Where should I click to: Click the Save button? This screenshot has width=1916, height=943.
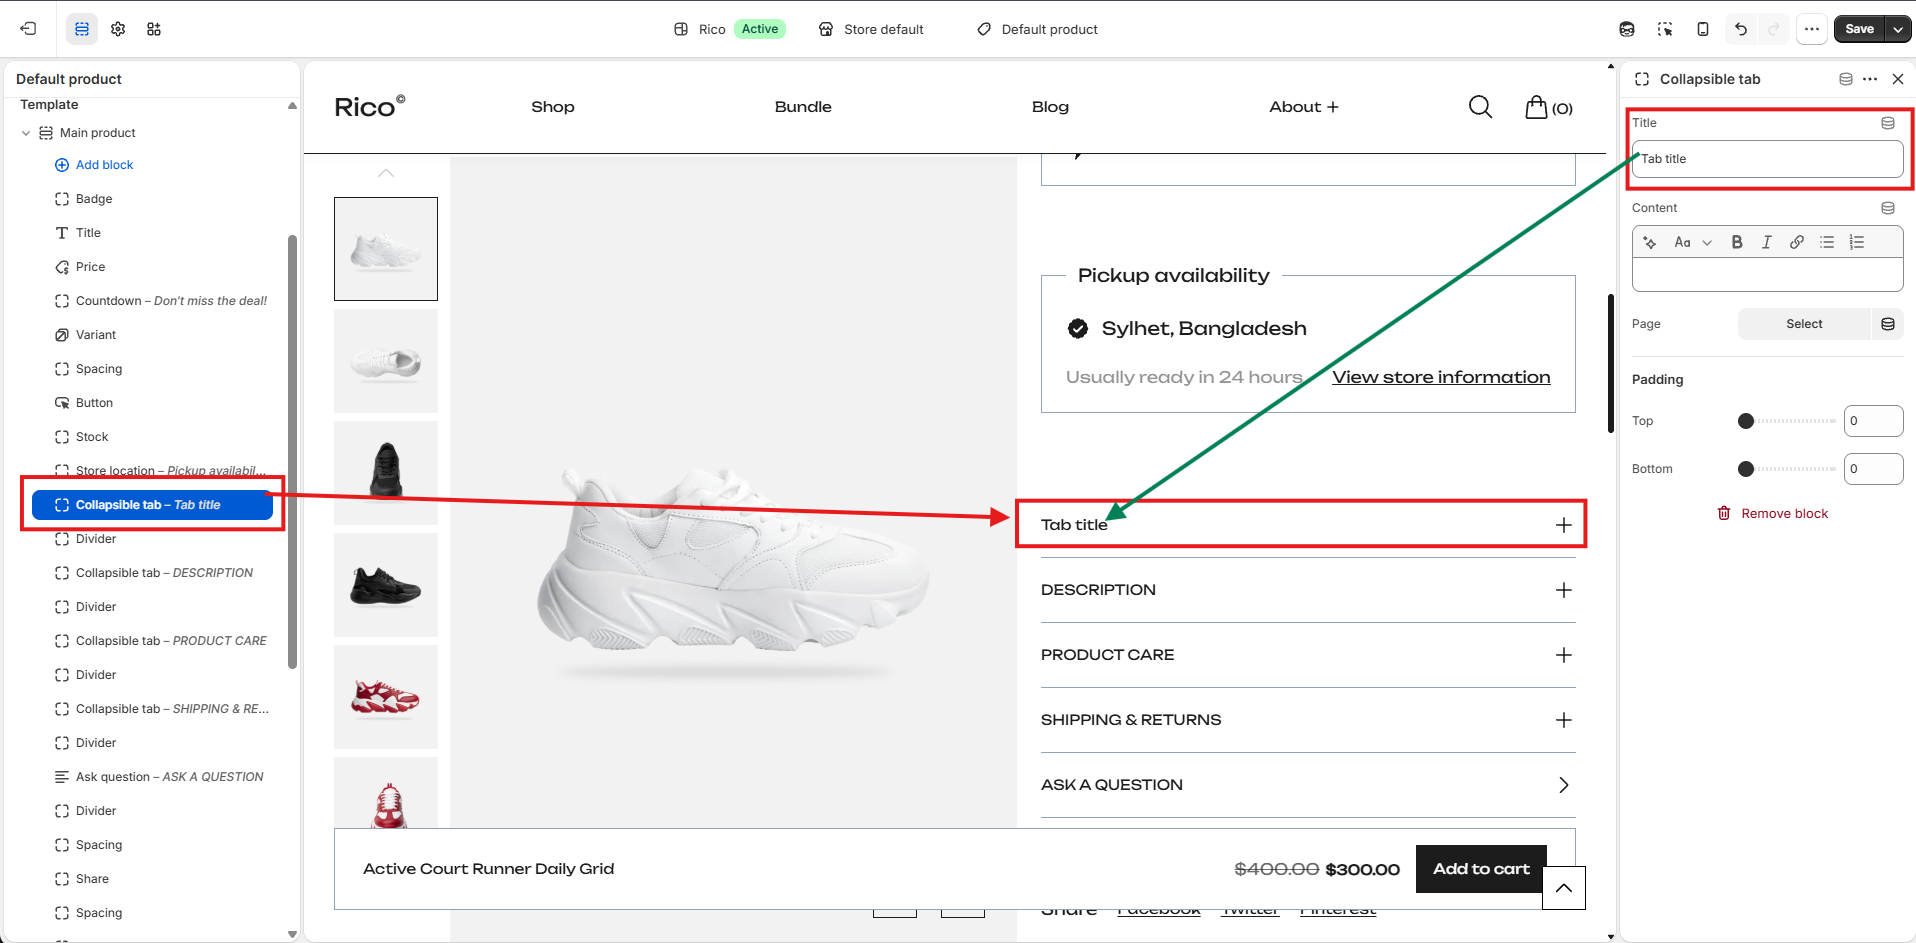click(x=1859, y=29)
